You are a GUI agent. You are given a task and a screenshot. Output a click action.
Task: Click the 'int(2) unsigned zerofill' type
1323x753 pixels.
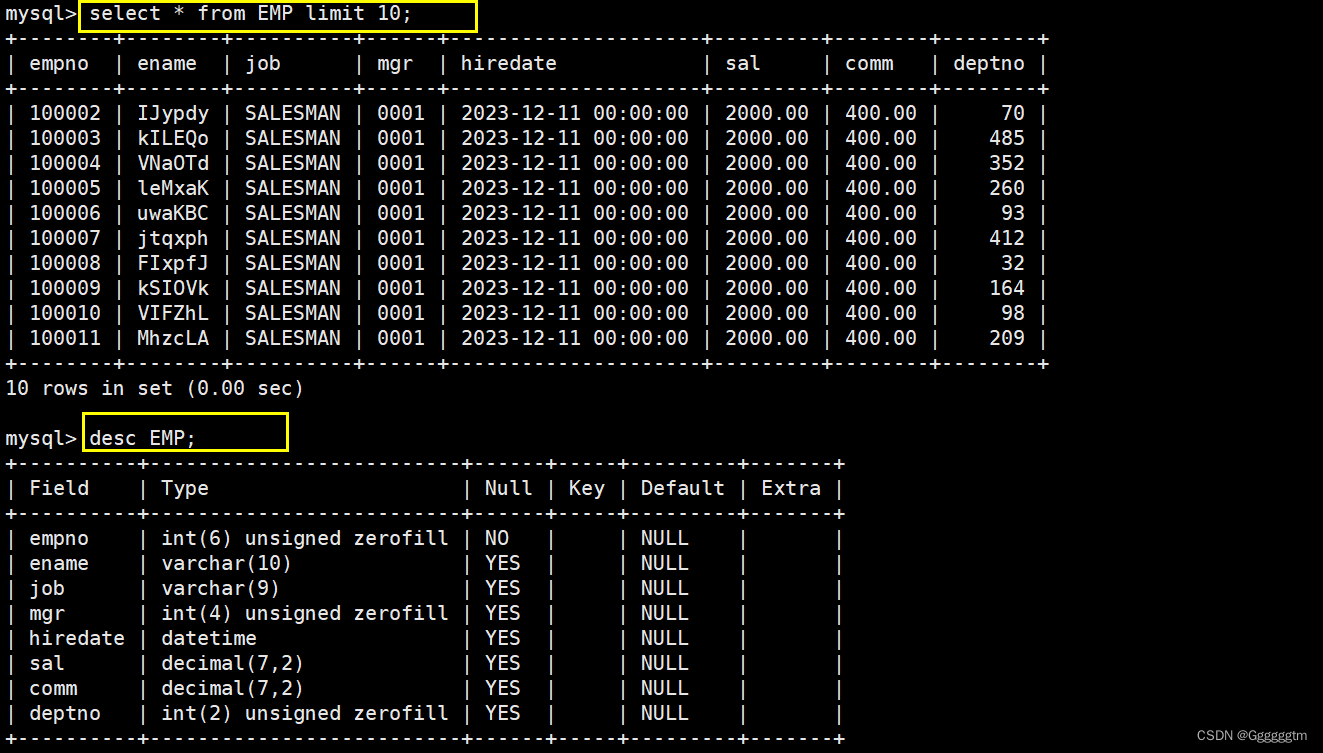(x=305, y=713)
